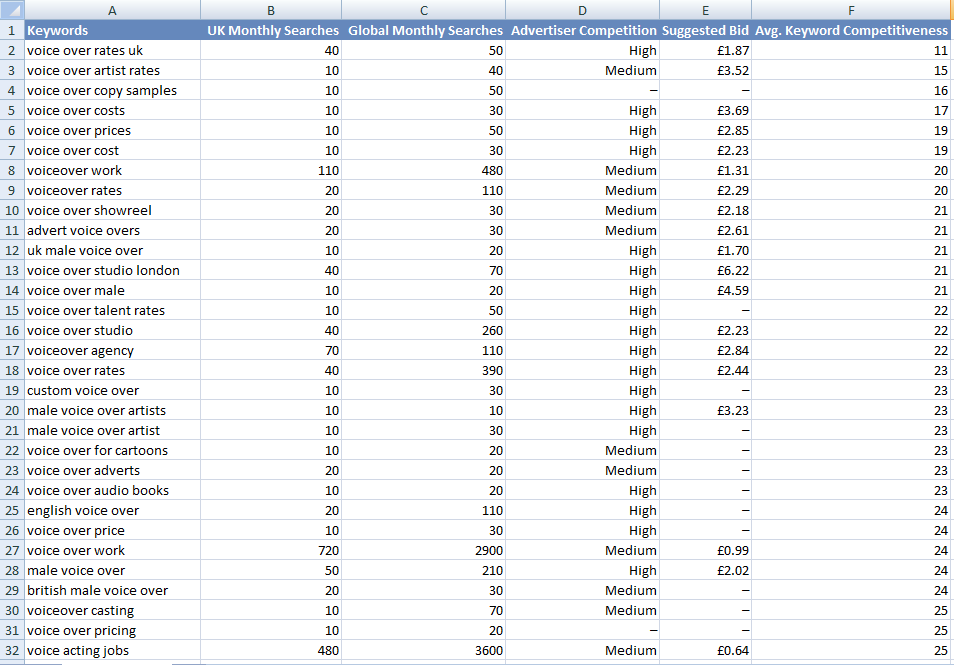Click suggested bid £1.87
954x665 pixels.
click(705, 50)
